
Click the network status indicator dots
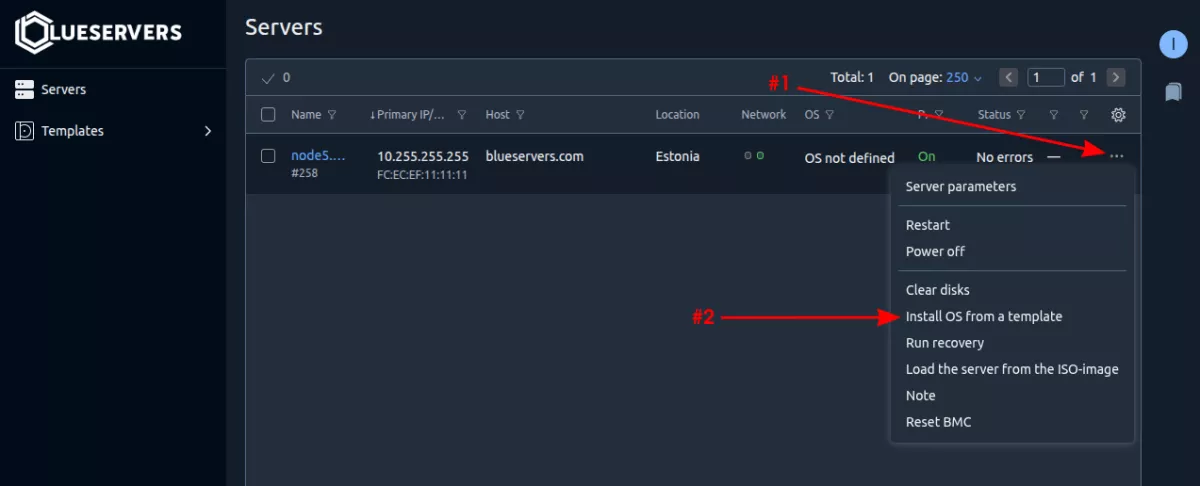pyautogui.click(x=754, y=156)
